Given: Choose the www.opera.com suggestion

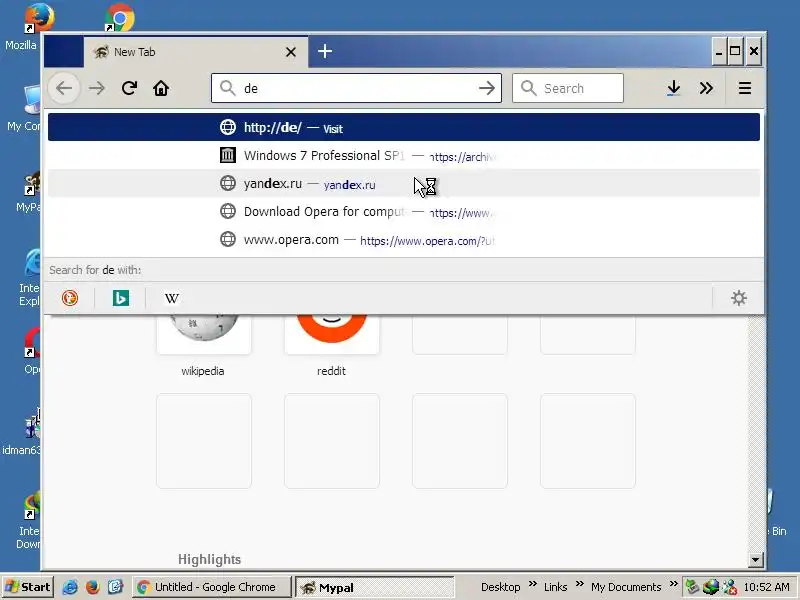Looking at the screenshot, I should point(404,239).
